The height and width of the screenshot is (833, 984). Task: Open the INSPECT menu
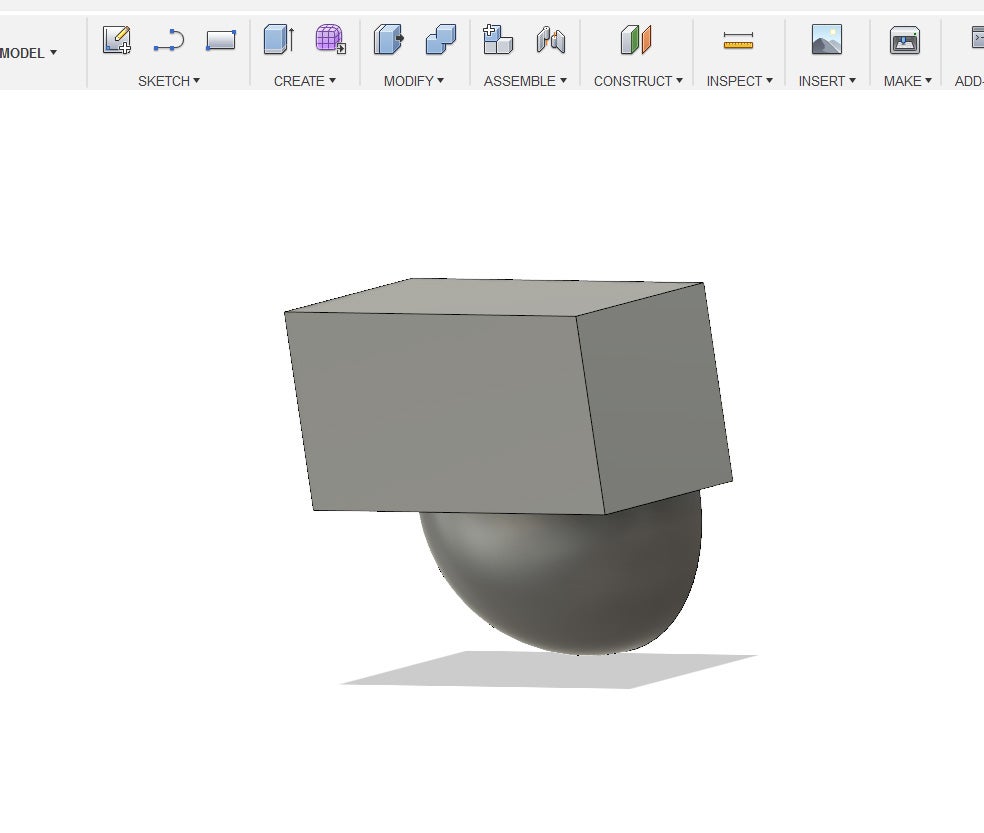(x=739, y=81)
